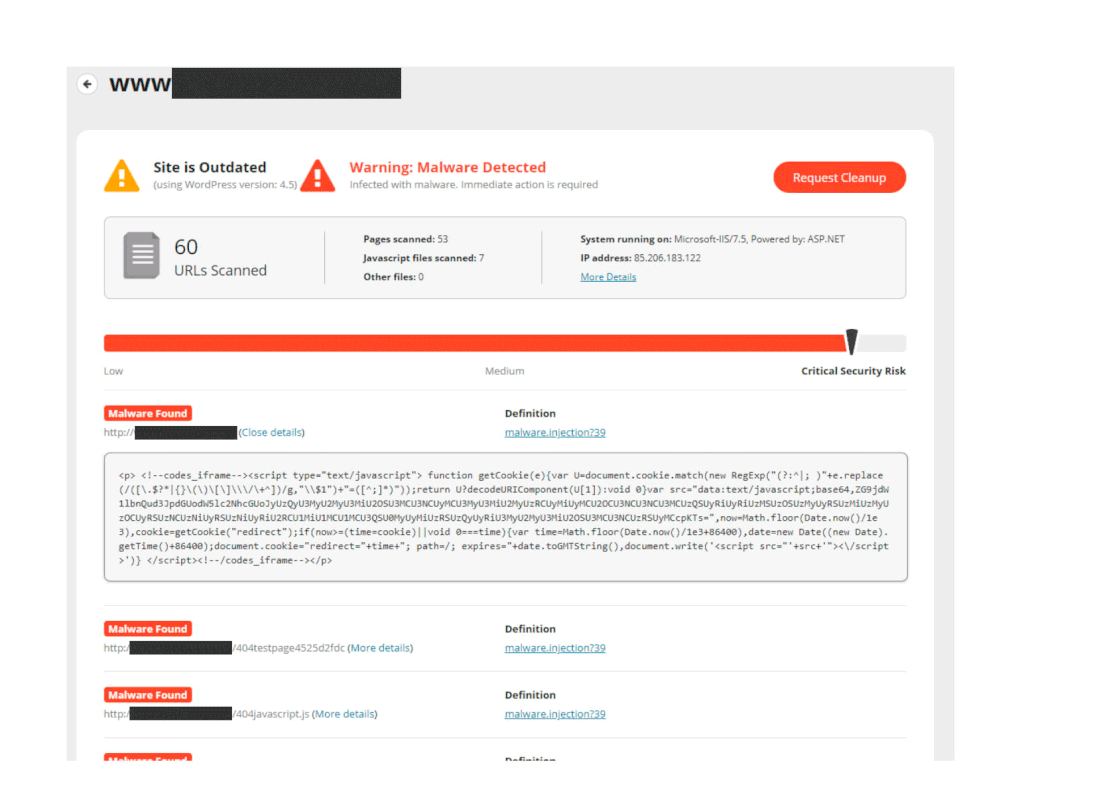1097x800 pixels.
Task: Click the Request Cleanup button
Action: [839, 178]
